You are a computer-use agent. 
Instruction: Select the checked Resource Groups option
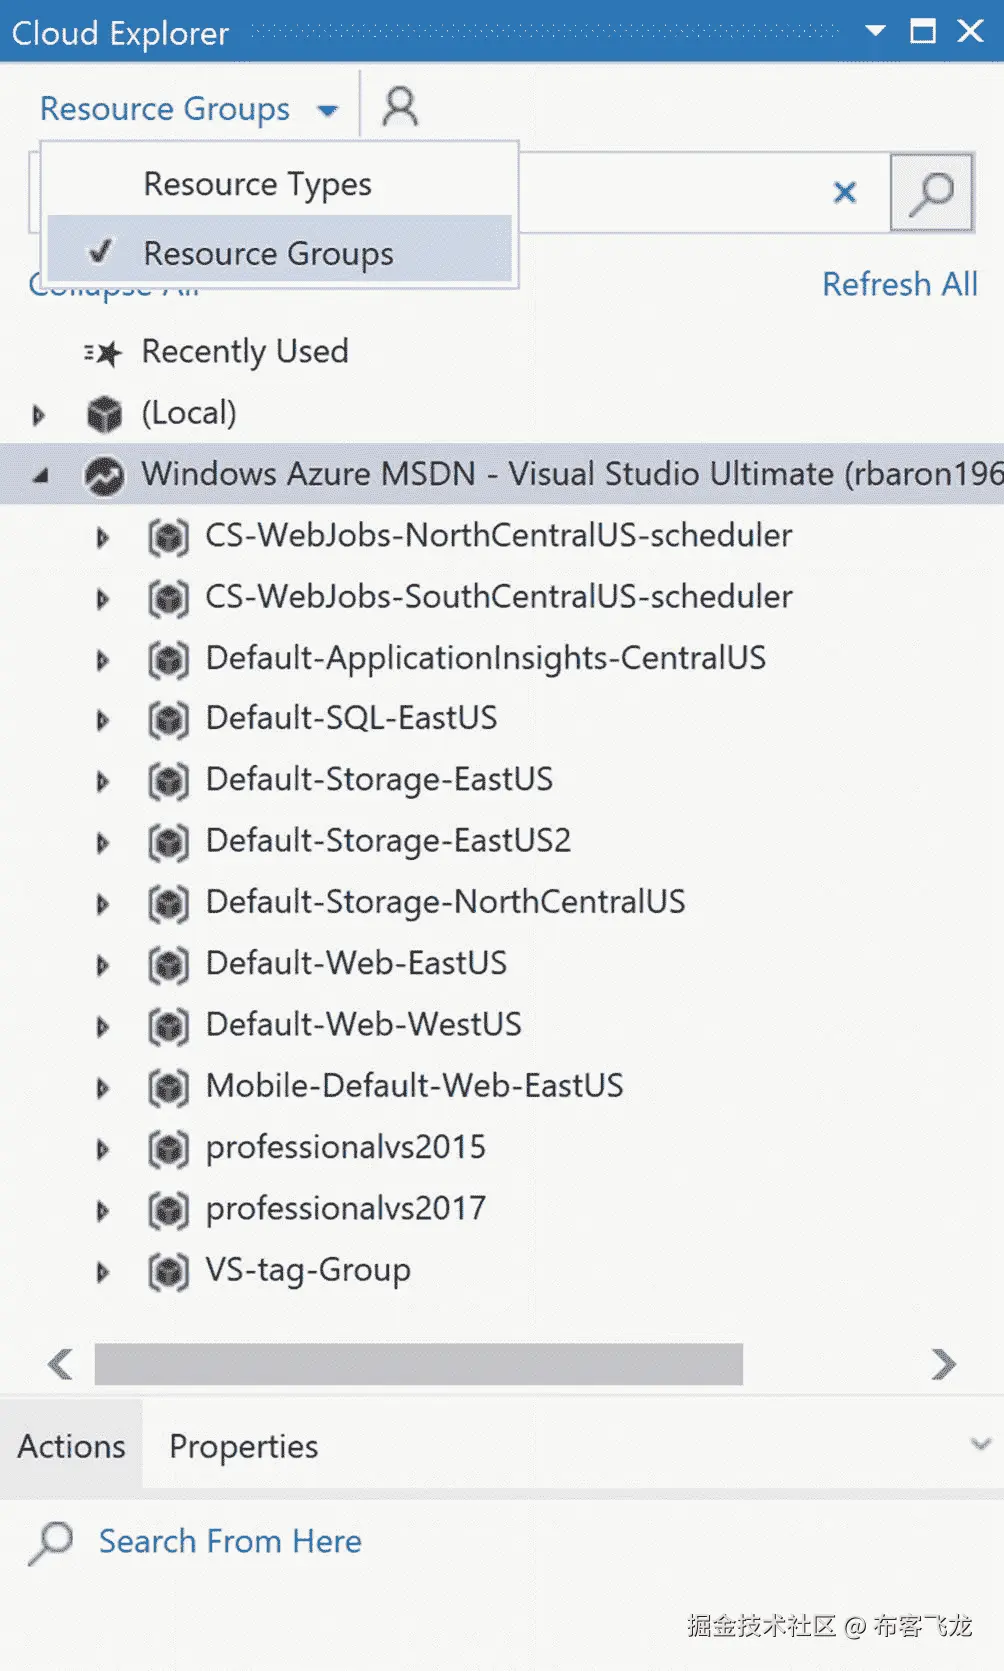point(268,254)
